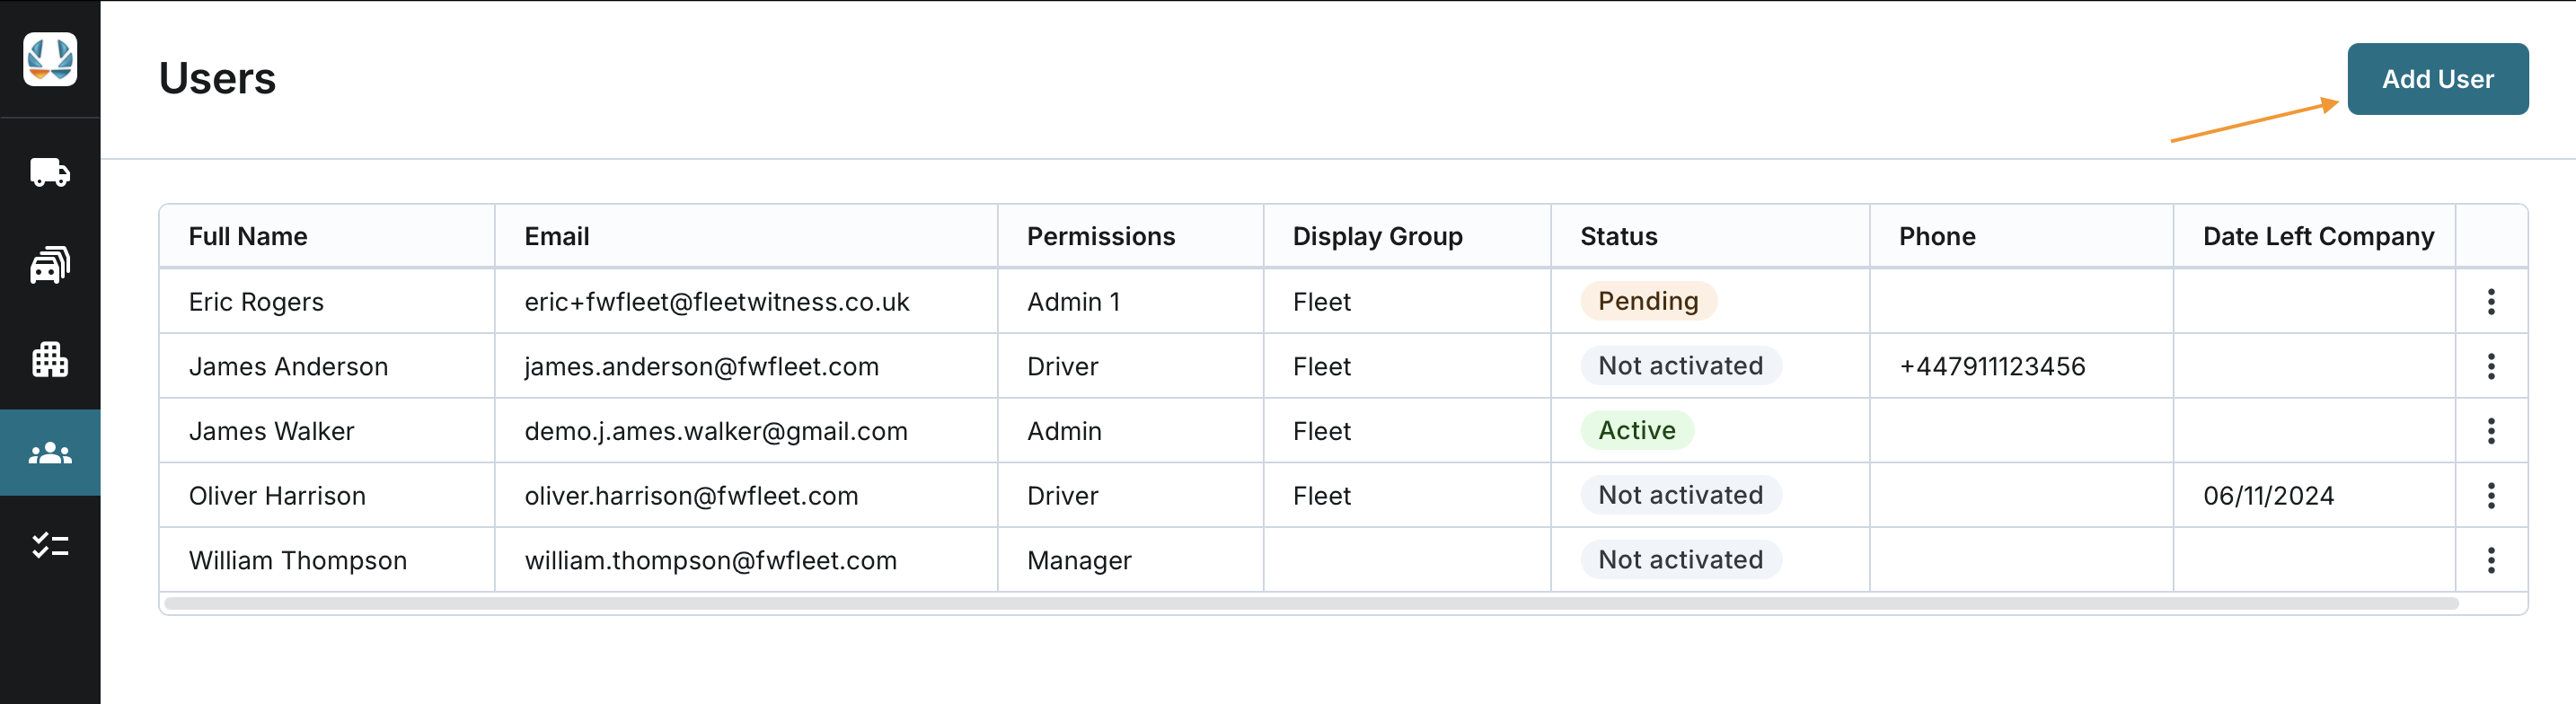2576x704 pixels.
Task: Open the company building sidebar icon
Action: (50, 359)
